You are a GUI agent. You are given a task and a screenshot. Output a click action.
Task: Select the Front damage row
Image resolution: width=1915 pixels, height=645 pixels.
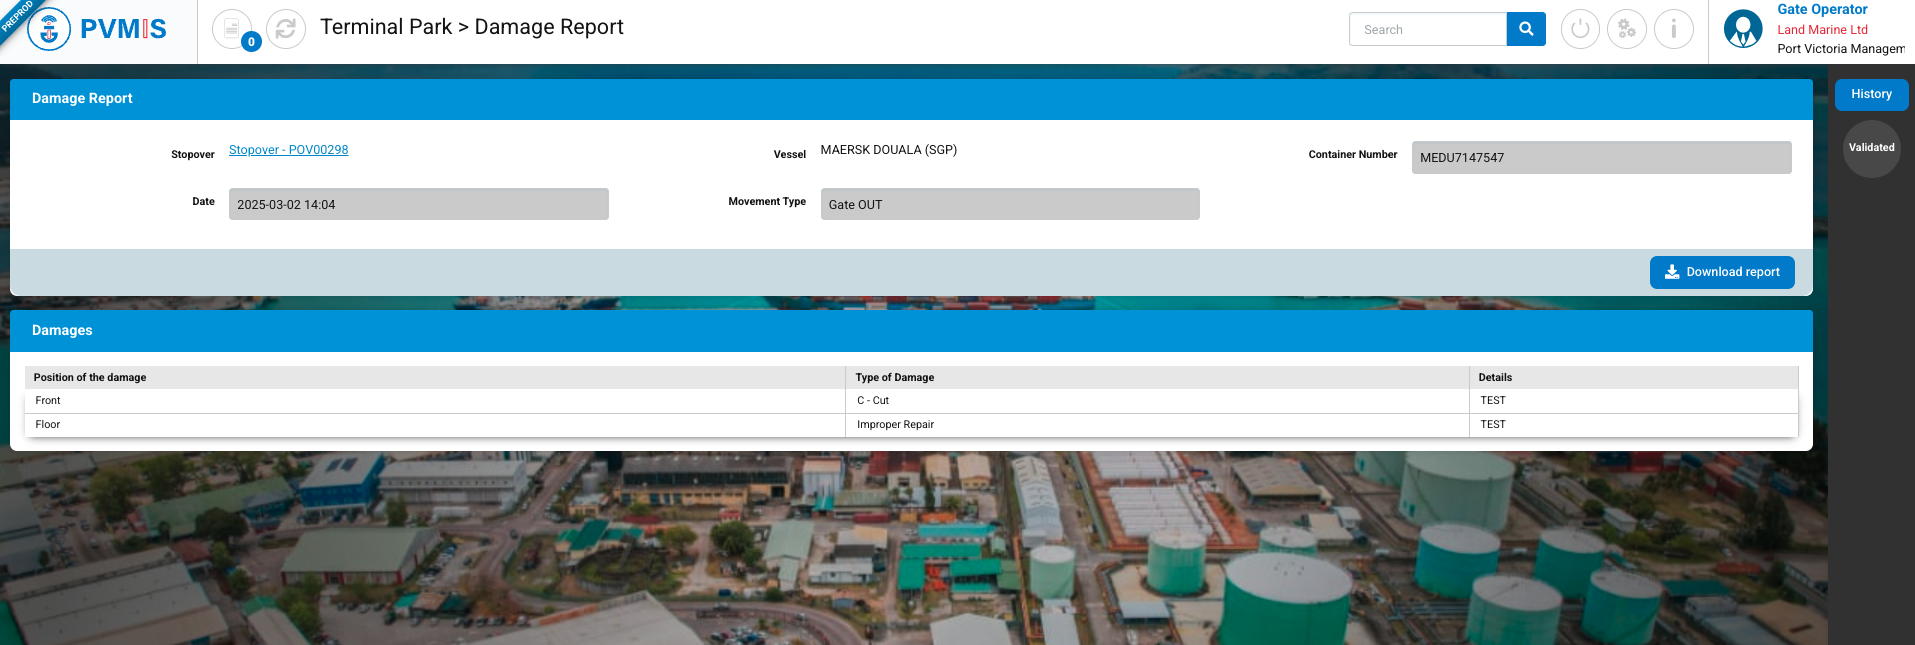[x=435, y=401]
